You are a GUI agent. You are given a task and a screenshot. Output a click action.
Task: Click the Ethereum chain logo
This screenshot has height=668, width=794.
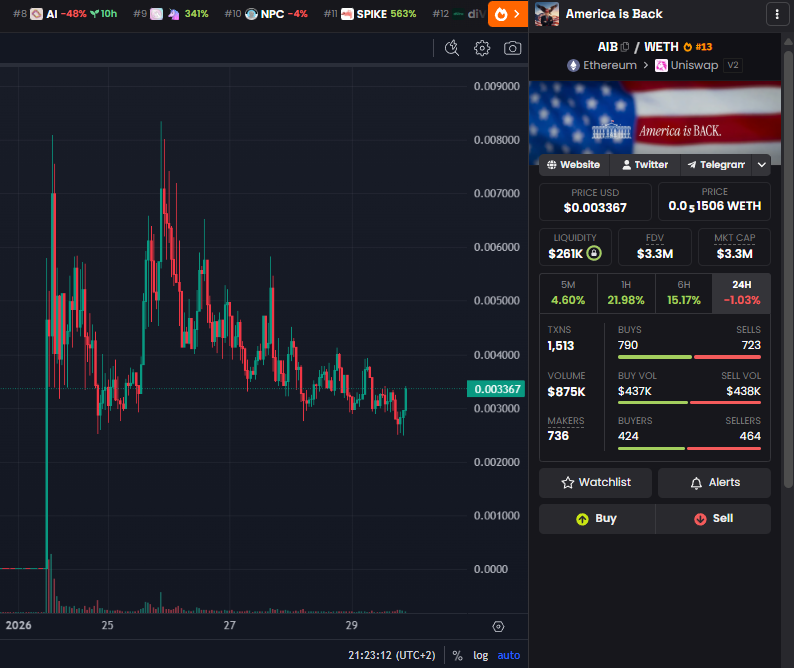[573, 65]
